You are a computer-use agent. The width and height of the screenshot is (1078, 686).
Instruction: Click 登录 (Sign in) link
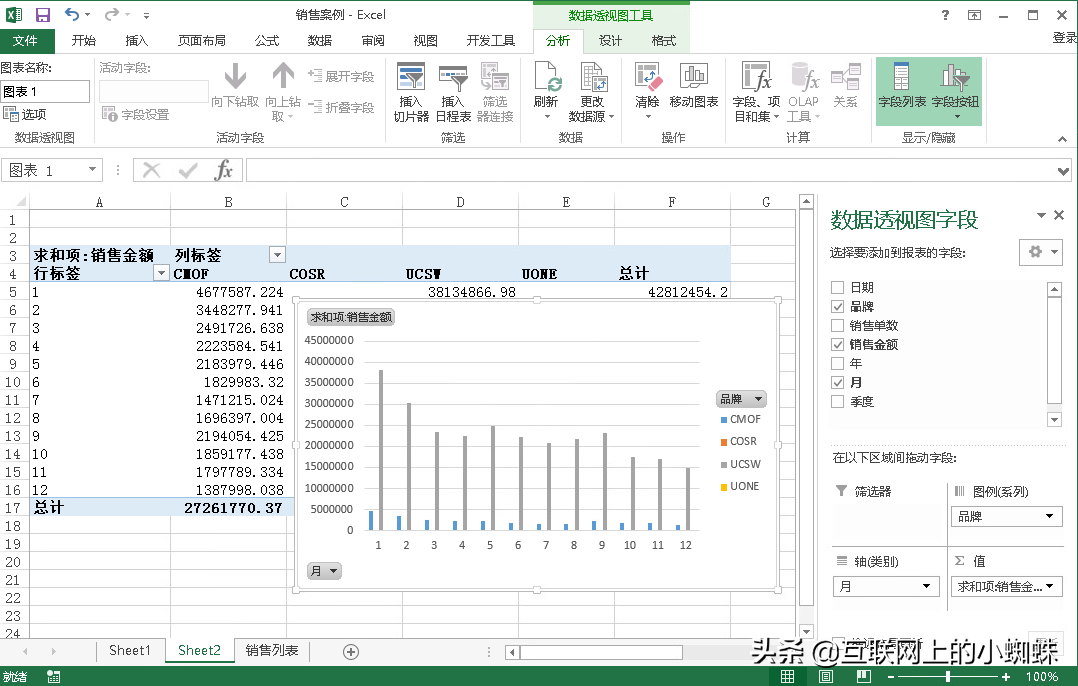(x=1064, y=38)
